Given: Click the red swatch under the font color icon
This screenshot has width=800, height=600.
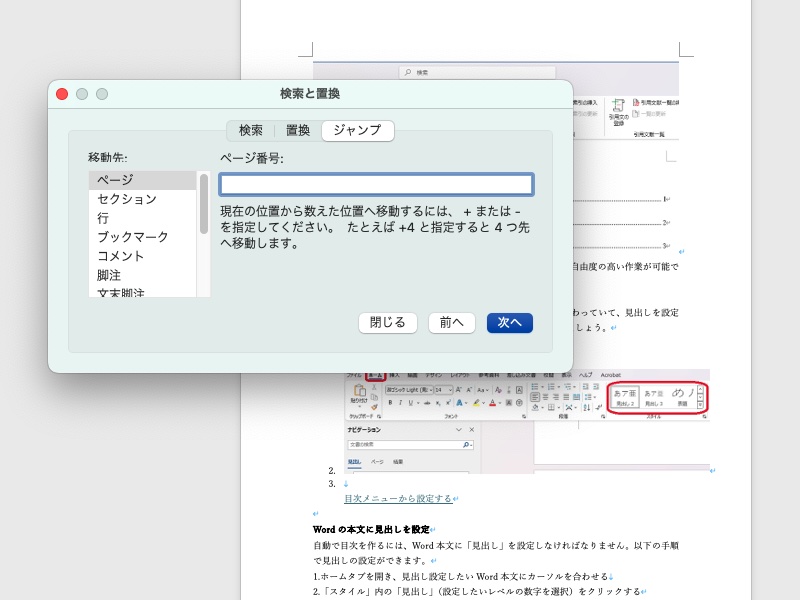Looking at the screenshot, I should click(x=493, y=406).
